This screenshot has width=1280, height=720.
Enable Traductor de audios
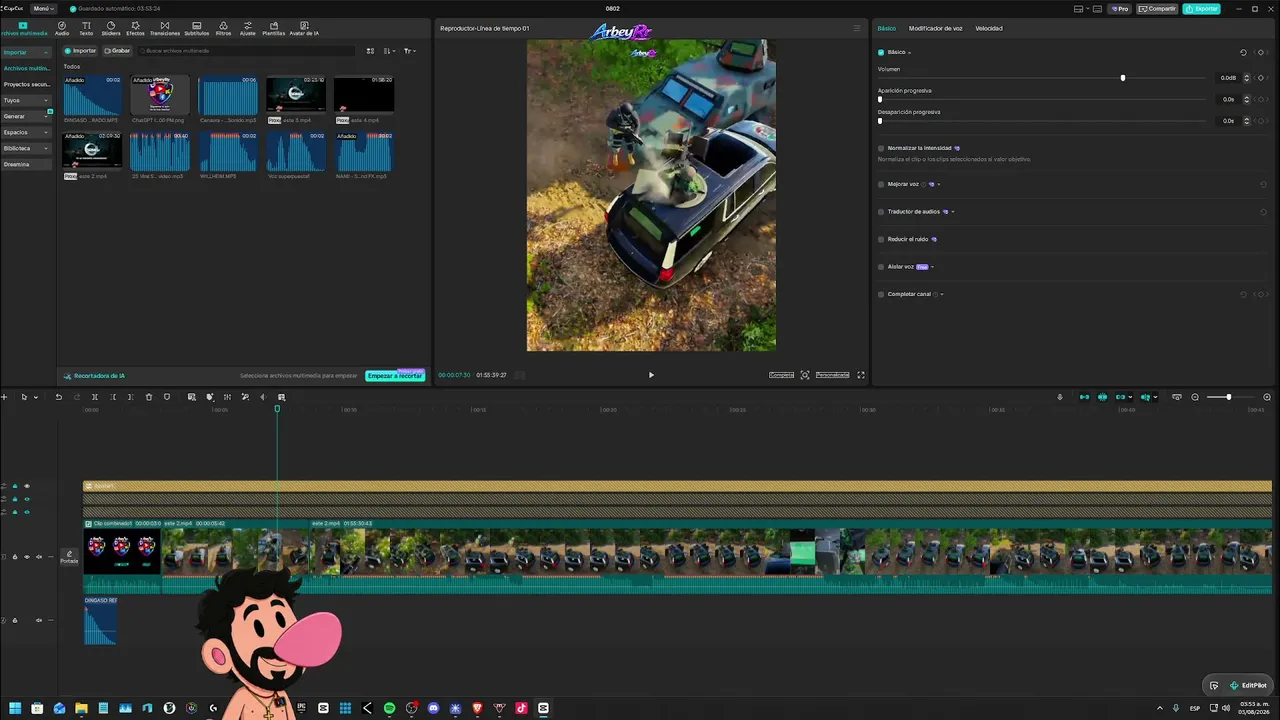[880, 212]
